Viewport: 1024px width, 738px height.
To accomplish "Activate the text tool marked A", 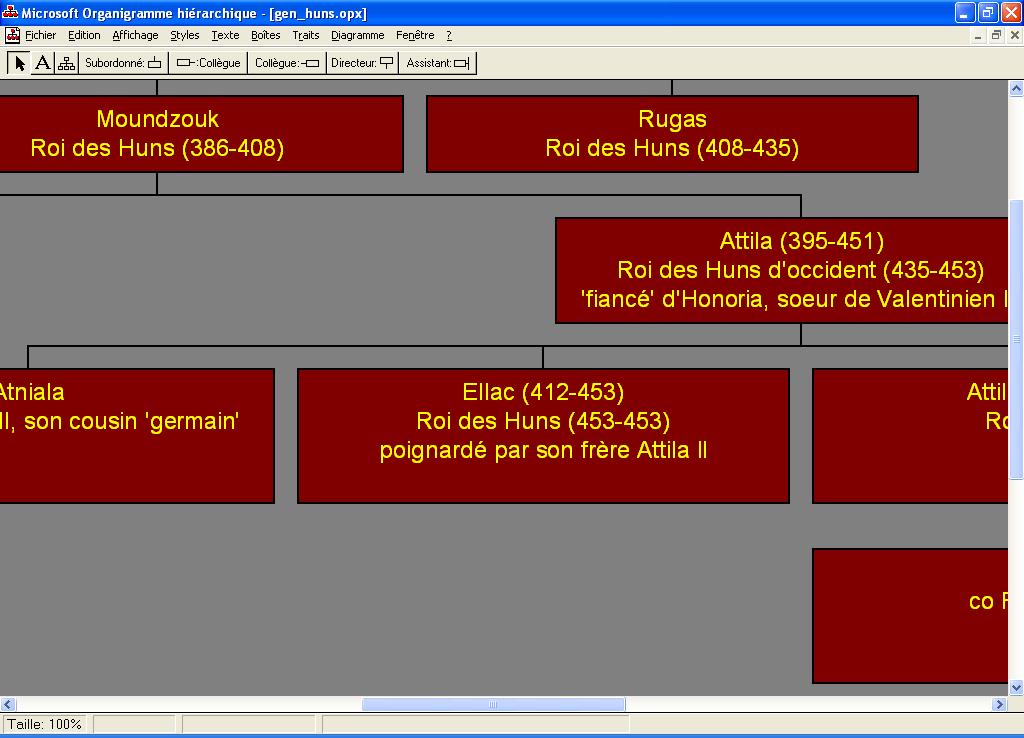I will click(x=42, y=63).
